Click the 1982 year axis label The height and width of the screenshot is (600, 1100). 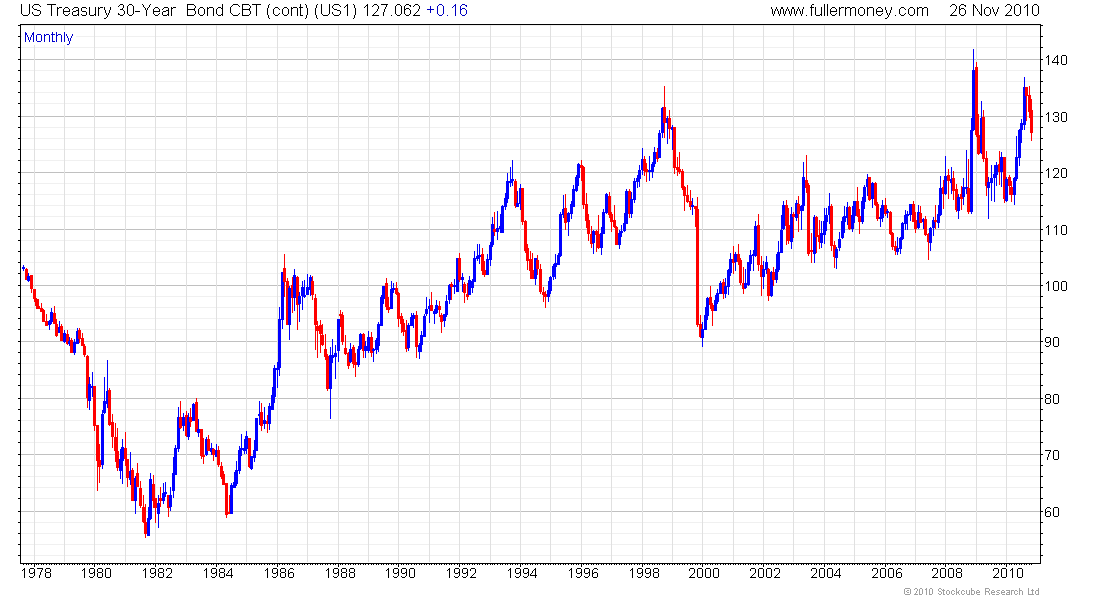coord(157,573)
